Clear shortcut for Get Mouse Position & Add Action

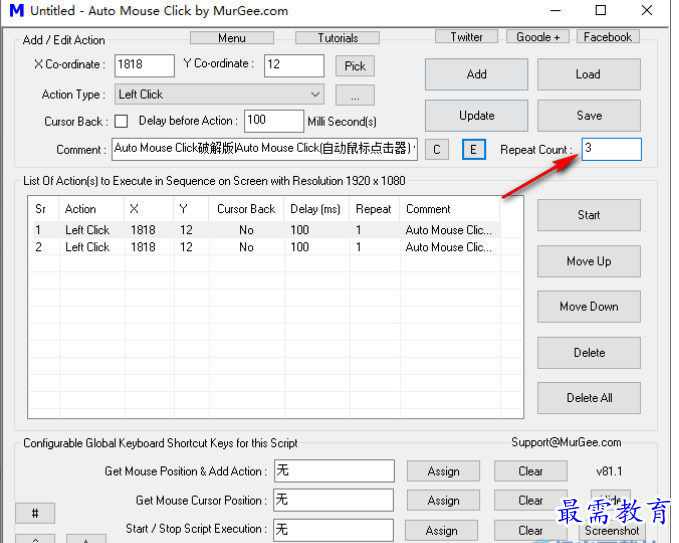[x=531, y=471]
